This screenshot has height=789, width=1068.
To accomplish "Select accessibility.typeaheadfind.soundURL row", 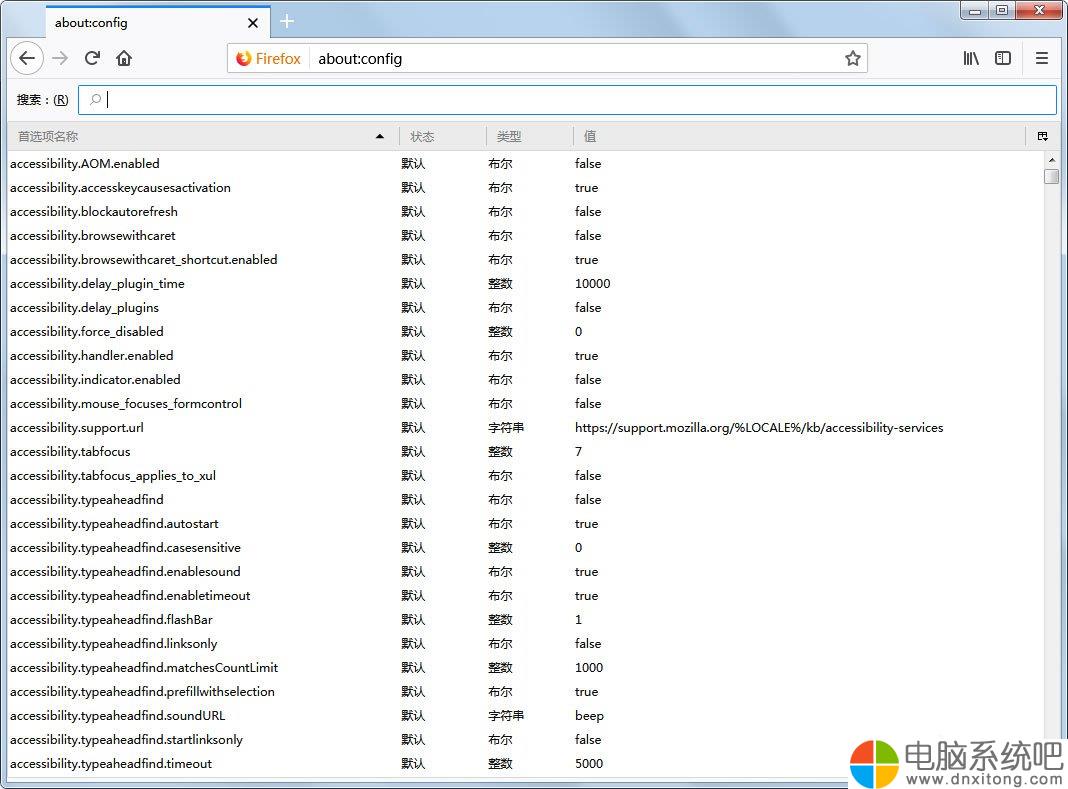I will tap(525, 715).
